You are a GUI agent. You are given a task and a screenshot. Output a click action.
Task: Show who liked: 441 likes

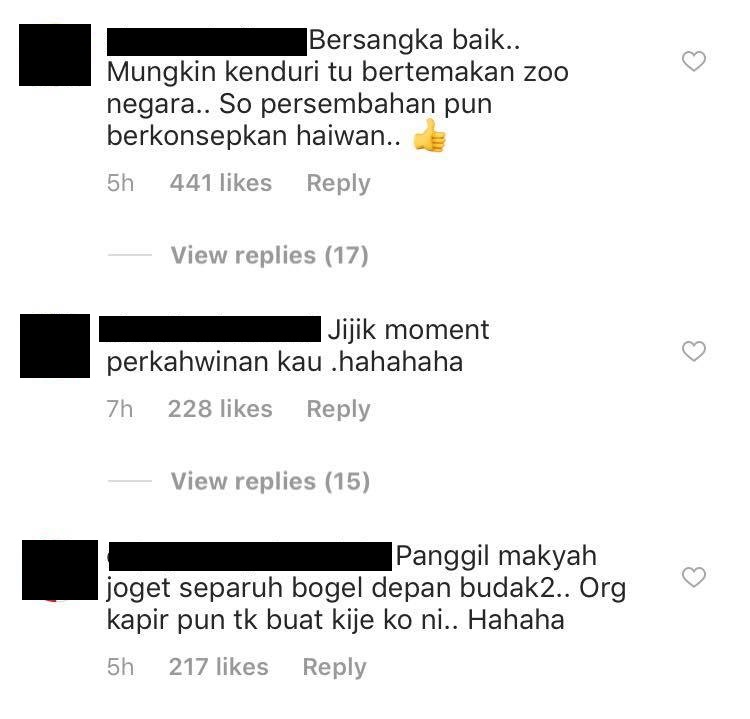[221, 183]
